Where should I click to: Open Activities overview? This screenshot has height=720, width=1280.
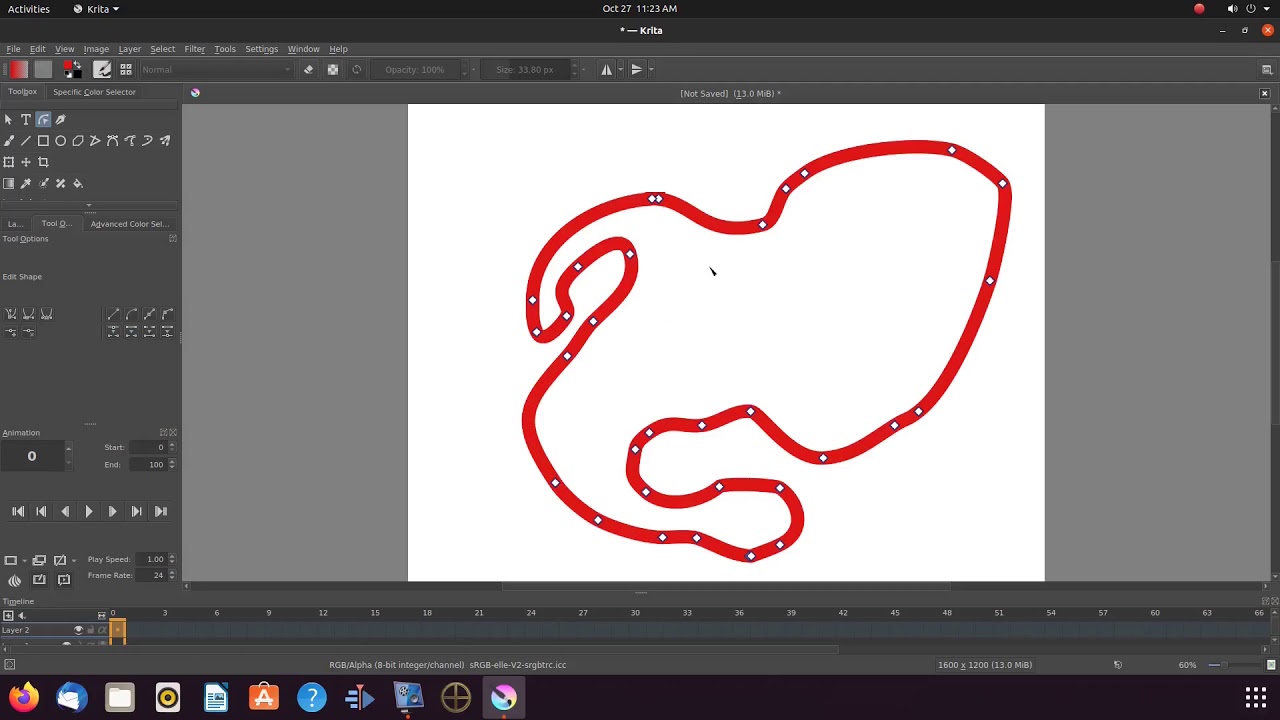point(28,8)
